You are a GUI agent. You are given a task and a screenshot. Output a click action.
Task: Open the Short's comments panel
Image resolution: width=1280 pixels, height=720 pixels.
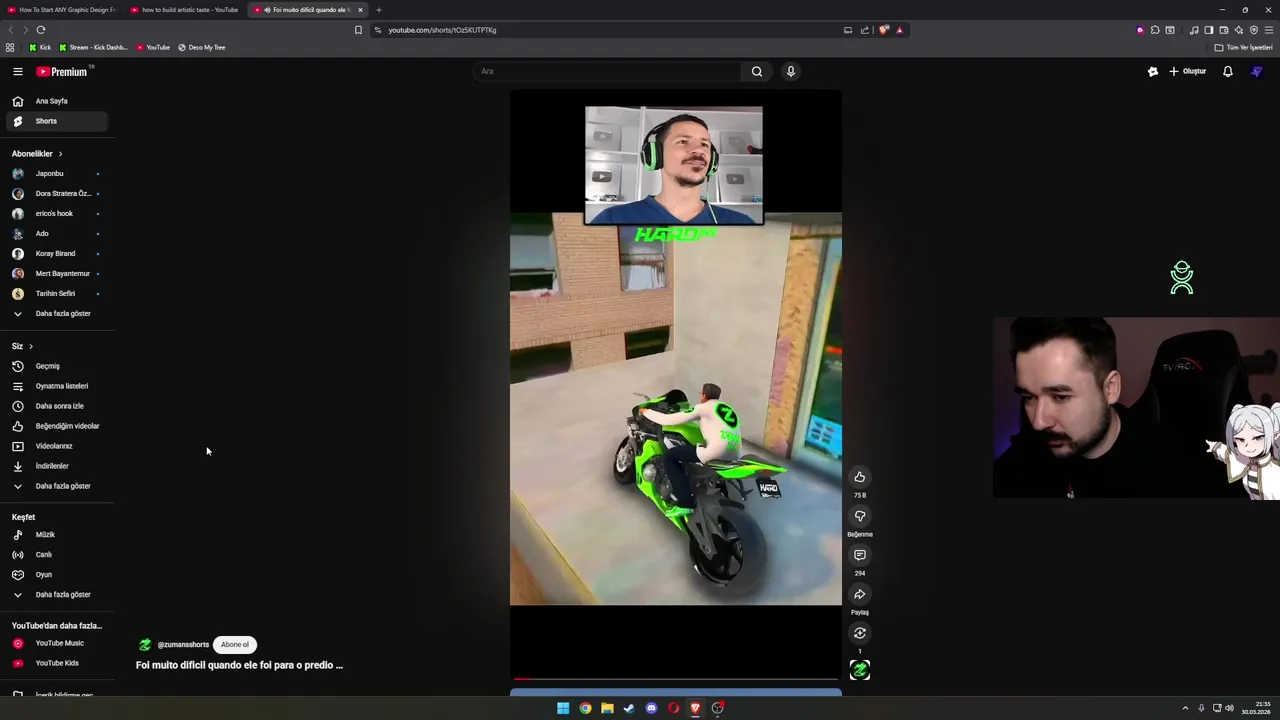[860, 555]
